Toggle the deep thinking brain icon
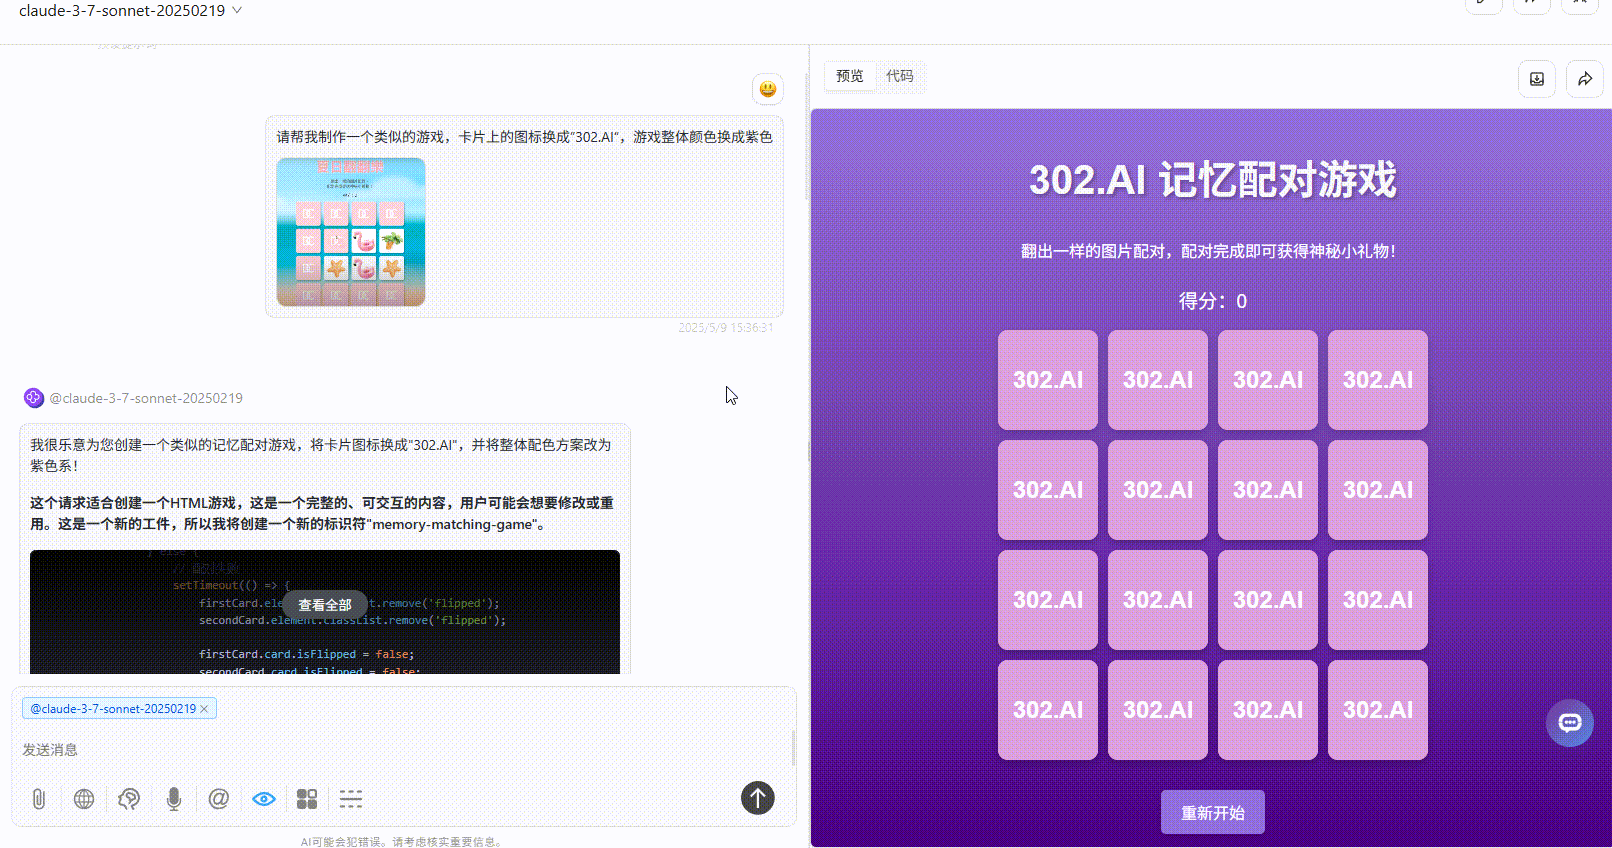 (x=129, y=799)
